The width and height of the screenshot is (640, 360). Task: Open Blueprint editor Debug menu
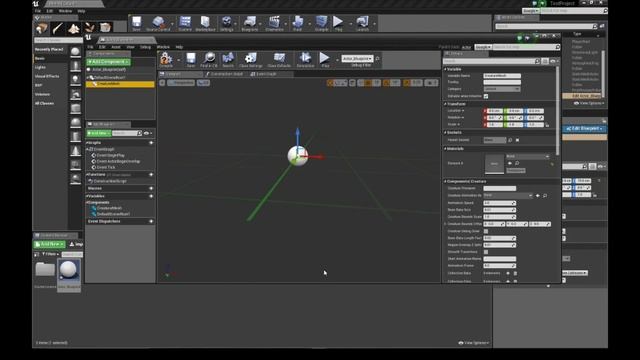pos(145,47)
